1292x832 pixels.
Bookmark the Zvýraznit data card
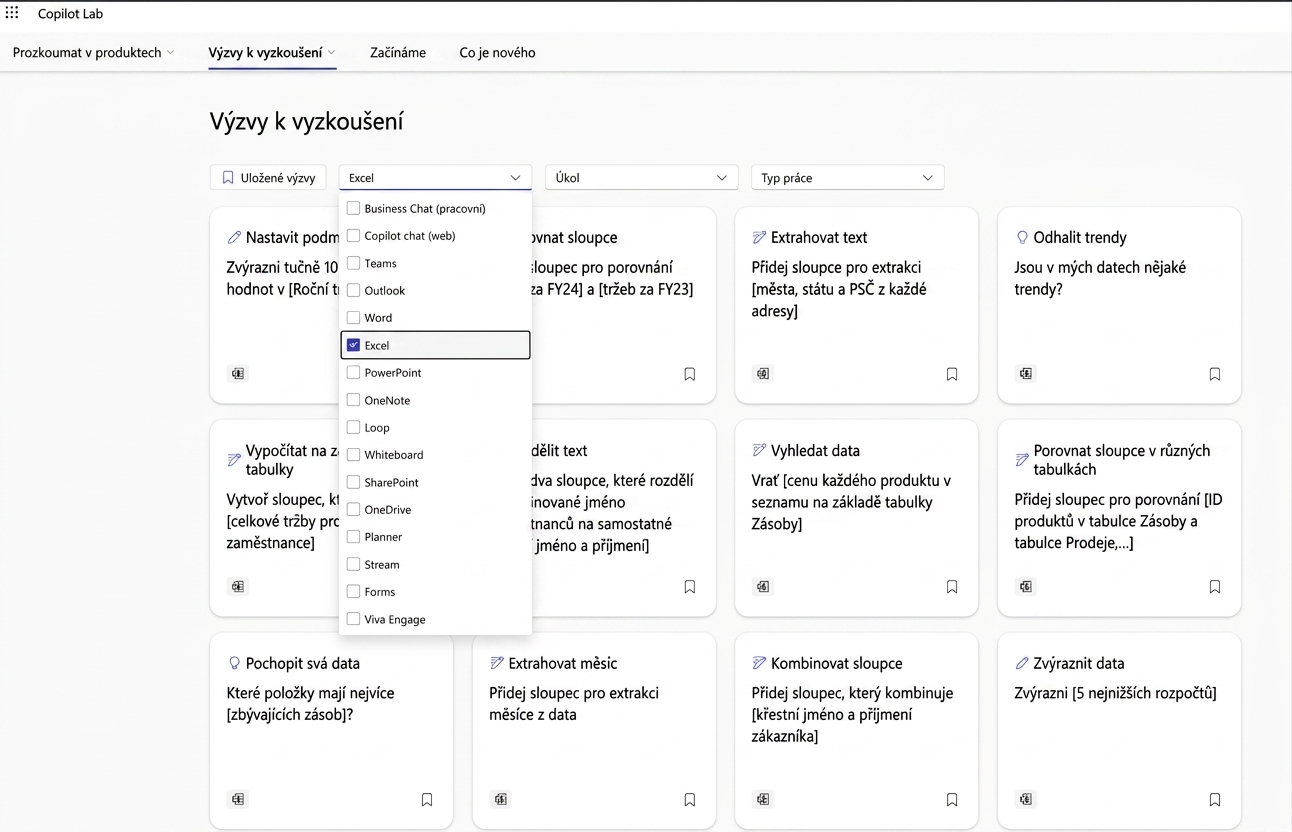(x=1215, y=800)
